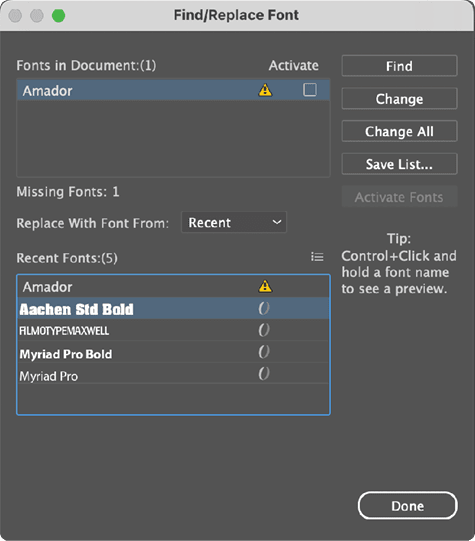Image resolution: width=475 pixels, height=541 pixels.
Task: Click the chevron arrow on the Recent dropdown
Action: point(277,222)
